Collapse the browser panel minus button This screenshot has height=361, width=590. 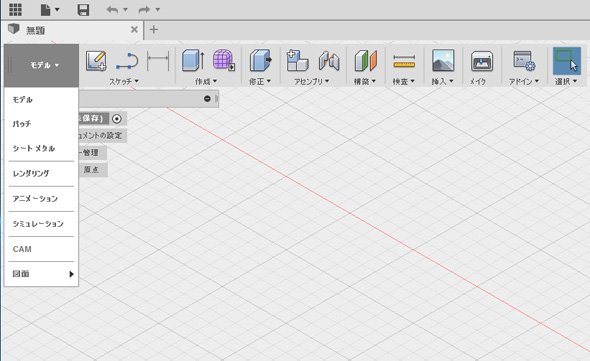coord(207,99)
